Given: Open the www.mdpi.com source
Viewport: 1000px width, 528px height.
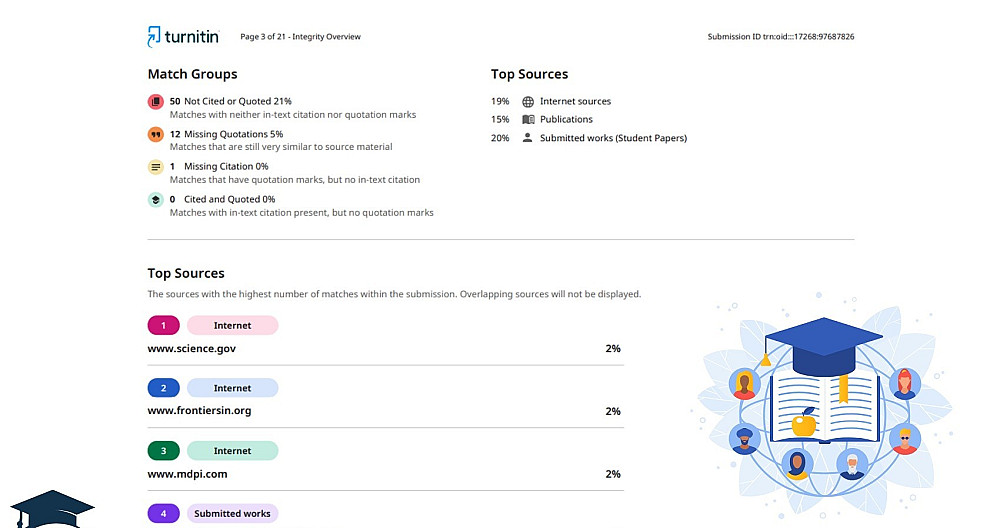Looking at the screenshot, I should click(x=187, y=474).
